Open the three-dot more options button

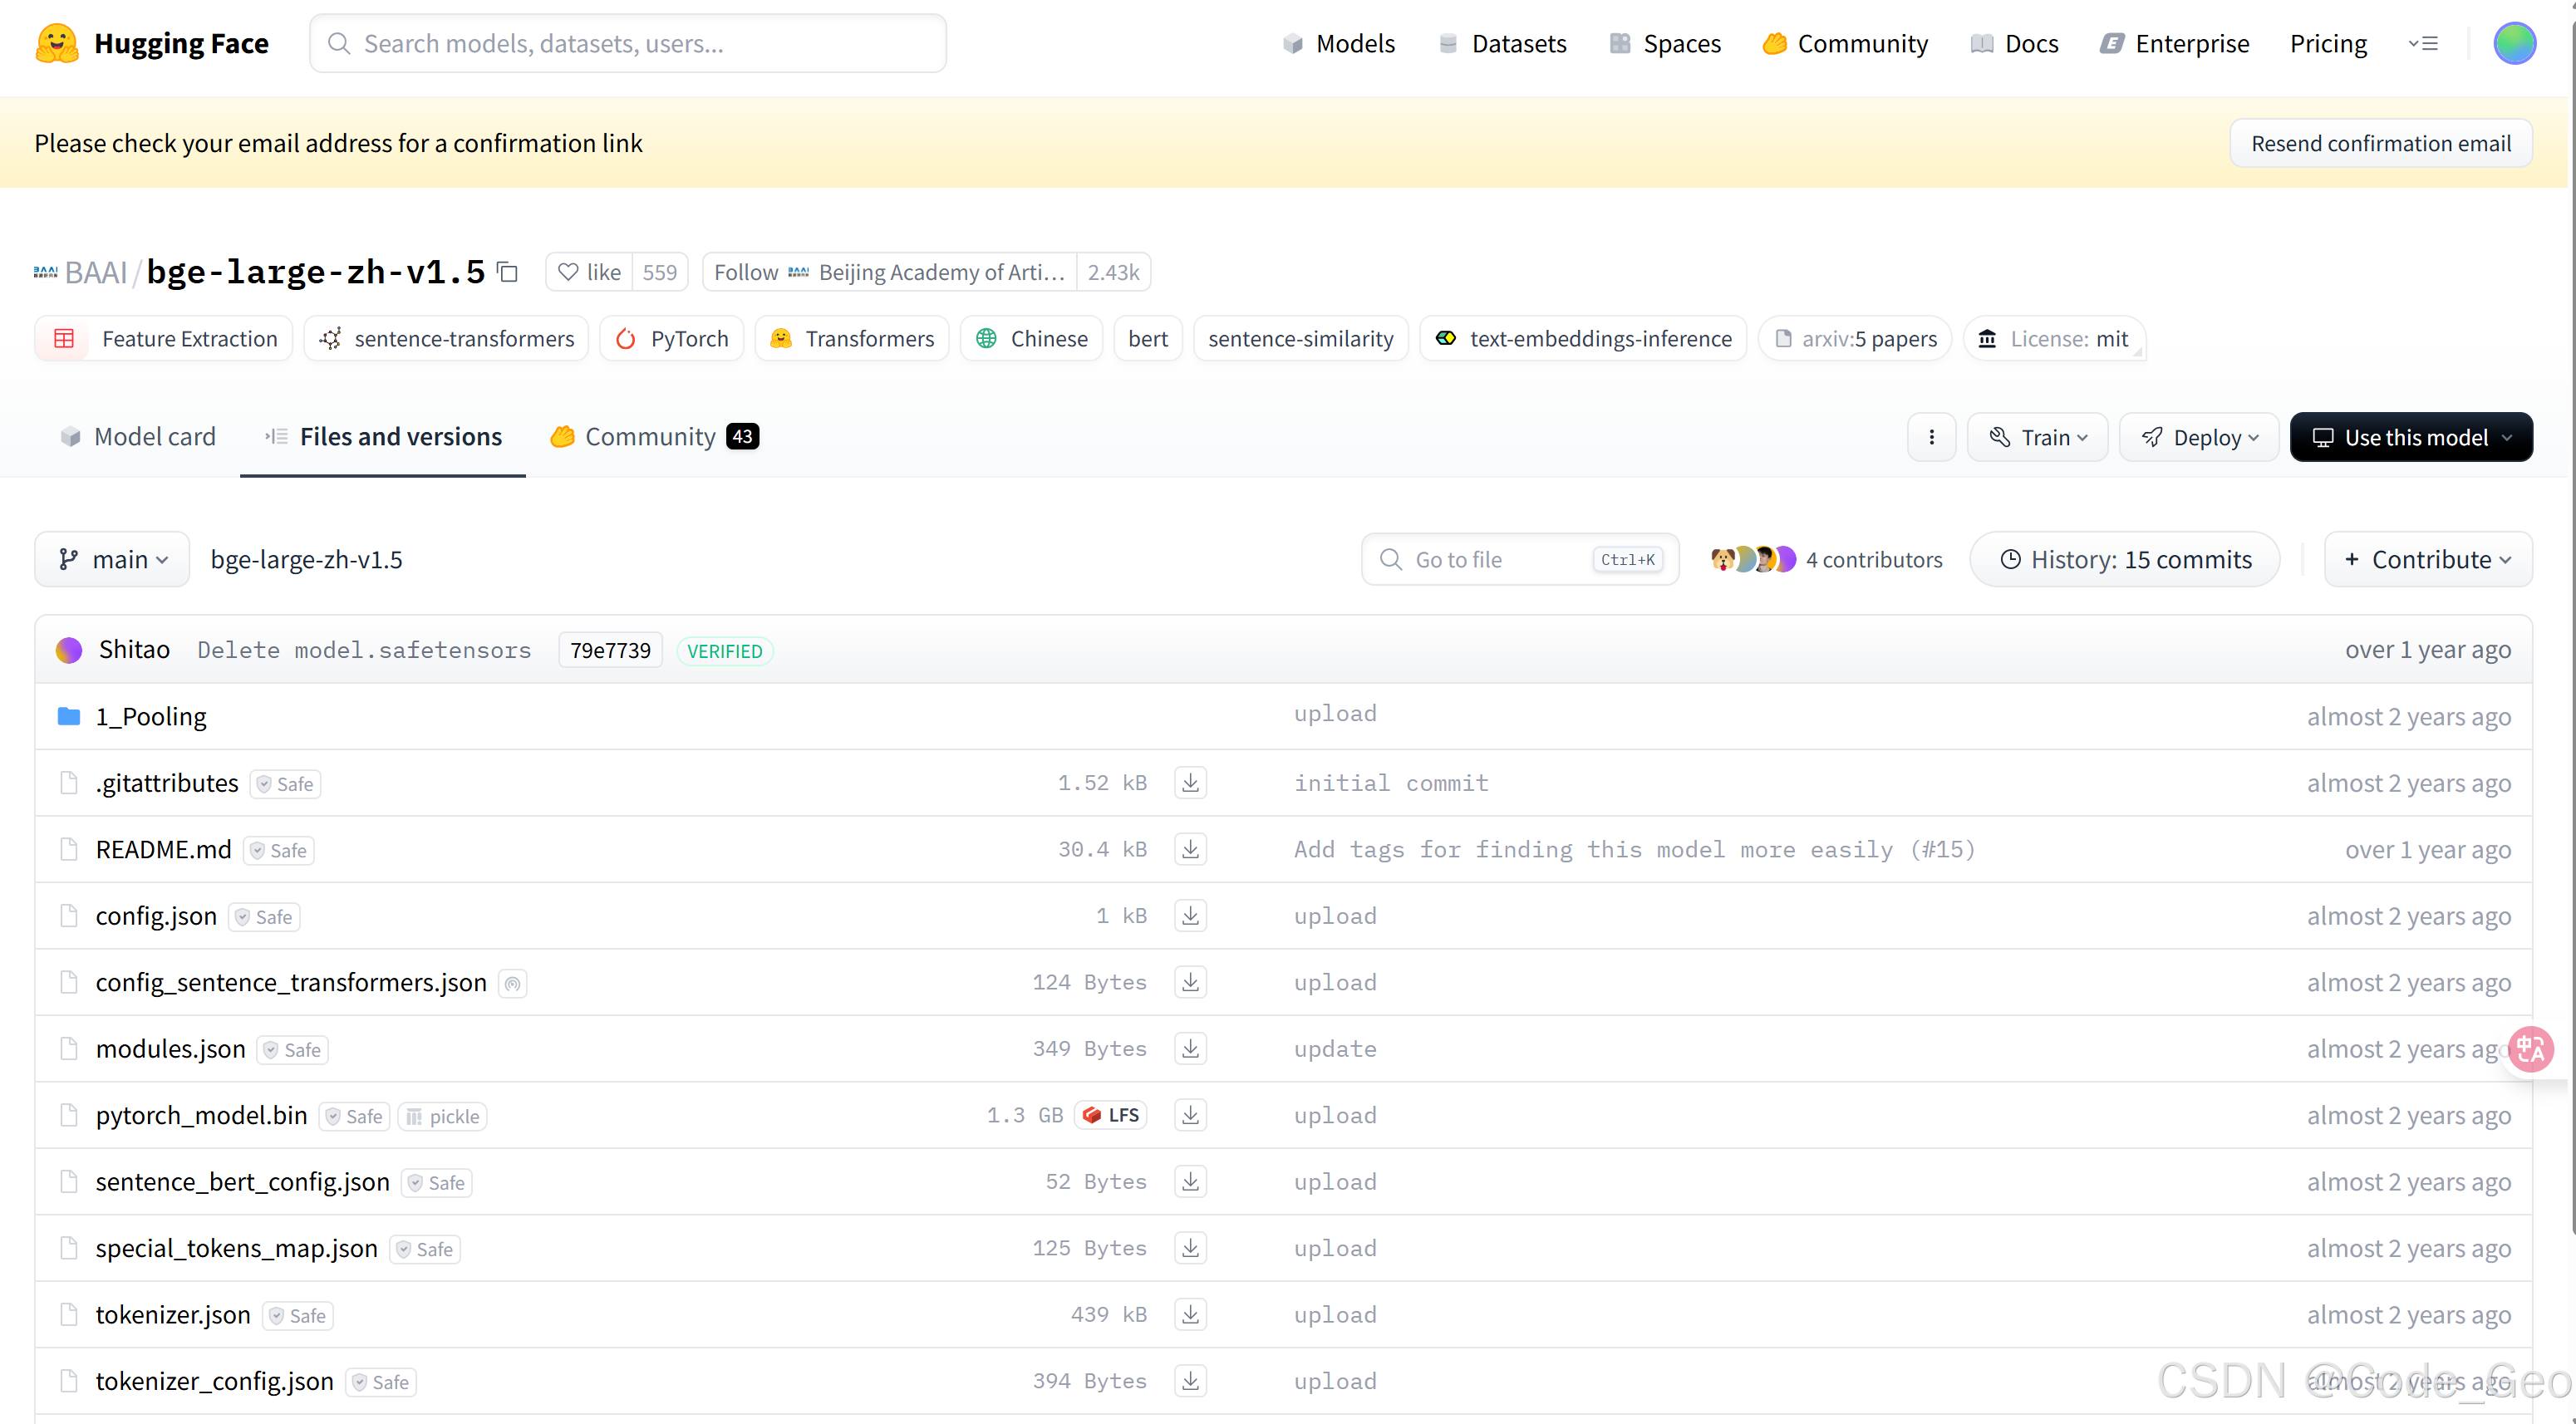(1931, 437)
